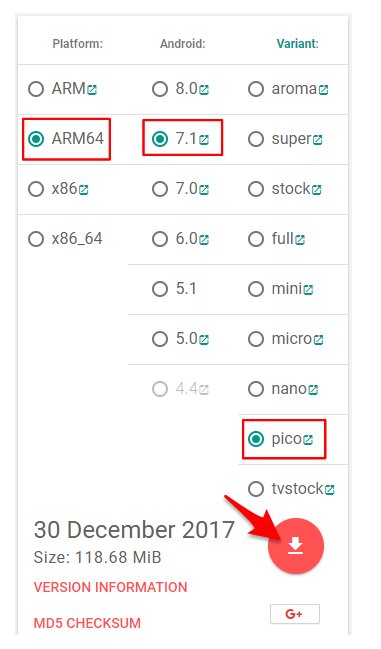Select the x86_64 platform radio button
This screenshot has height=649, width=381.
click(x=36, y=239)
